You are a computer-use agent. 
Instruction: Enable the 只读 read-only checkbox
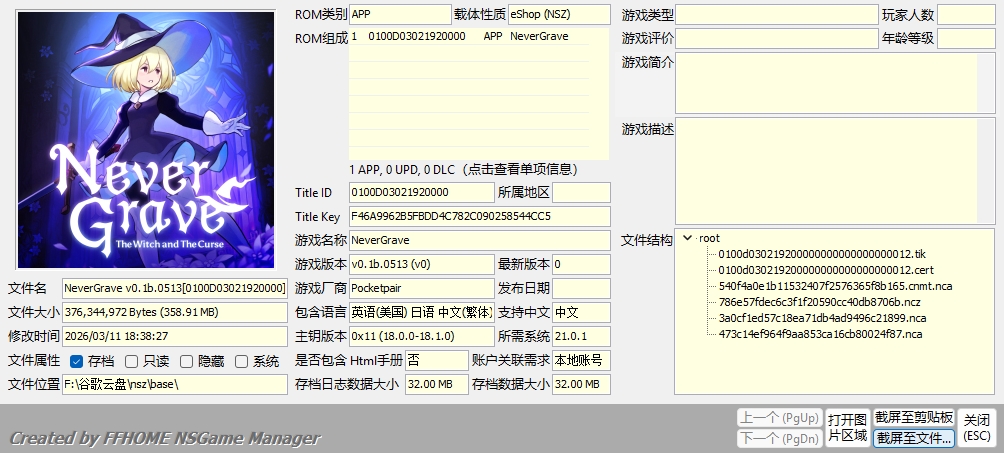pos(132,361)
